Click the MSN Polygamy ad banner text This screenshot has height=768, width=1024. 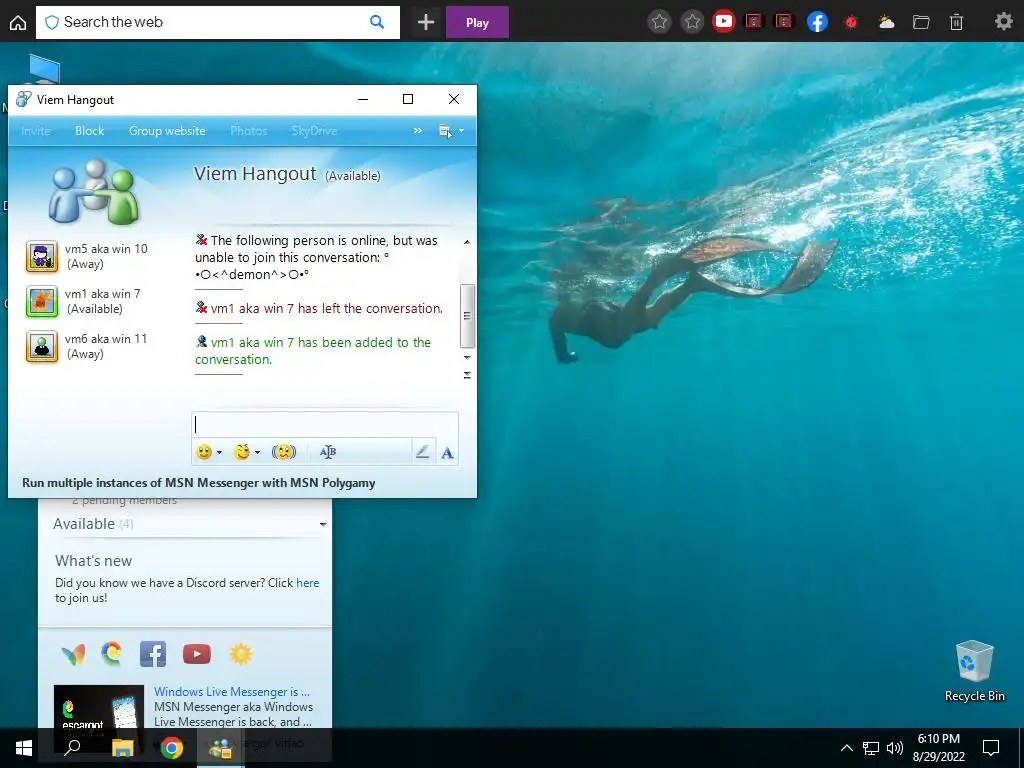point(199,483)
